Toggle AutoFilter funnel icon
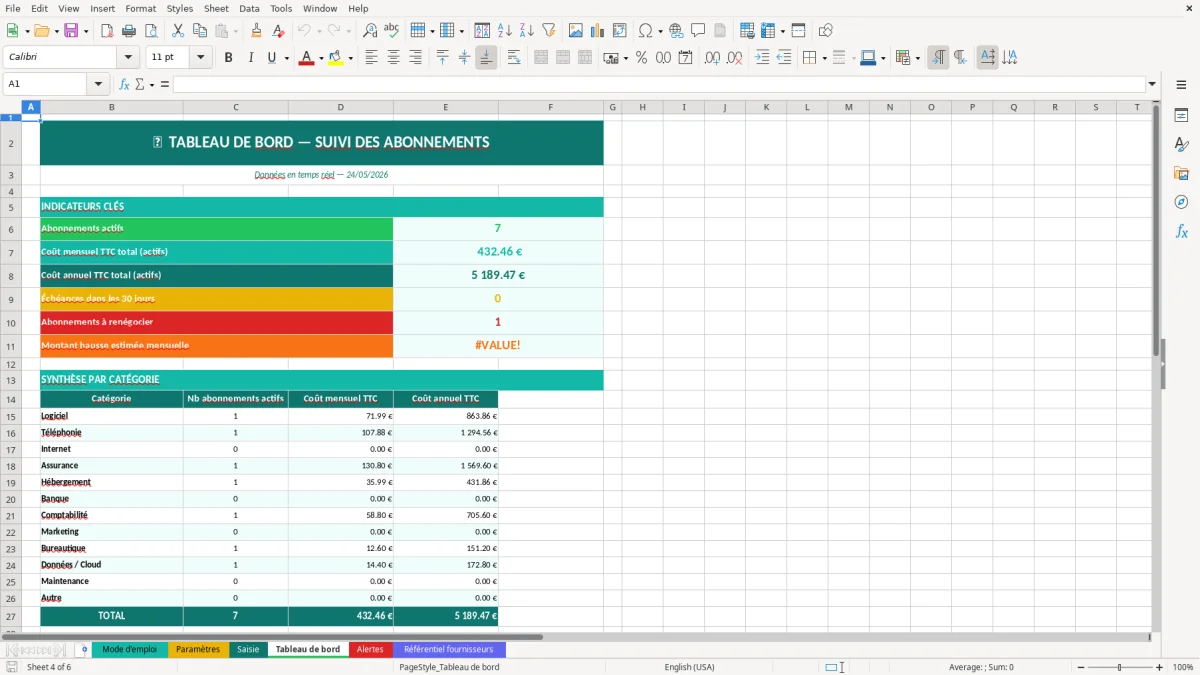The width and height of the screenshot is (1200, 675). pyautogui.click(x=548, y=31)
